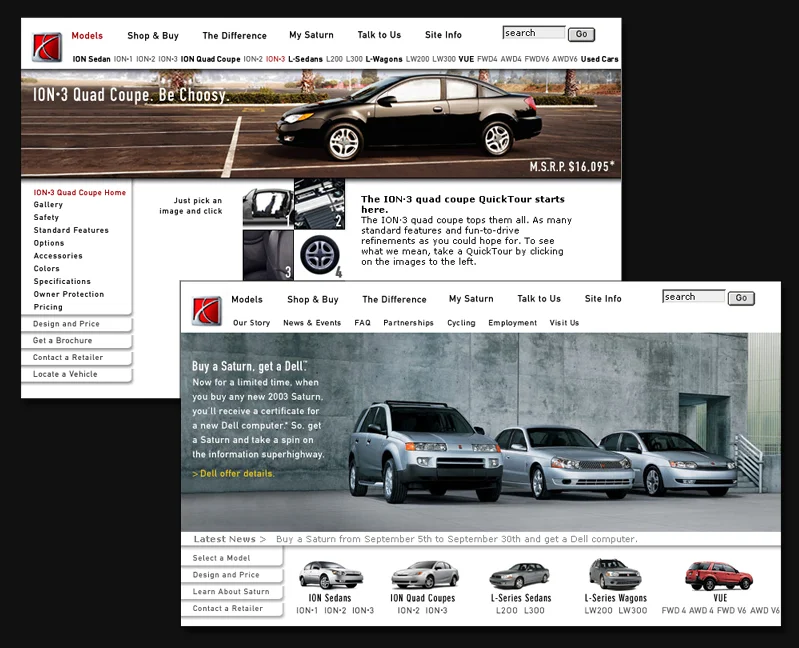The image size is (799, 648).
Task: Click the Go button in the back window
Action: coord(581,34)
